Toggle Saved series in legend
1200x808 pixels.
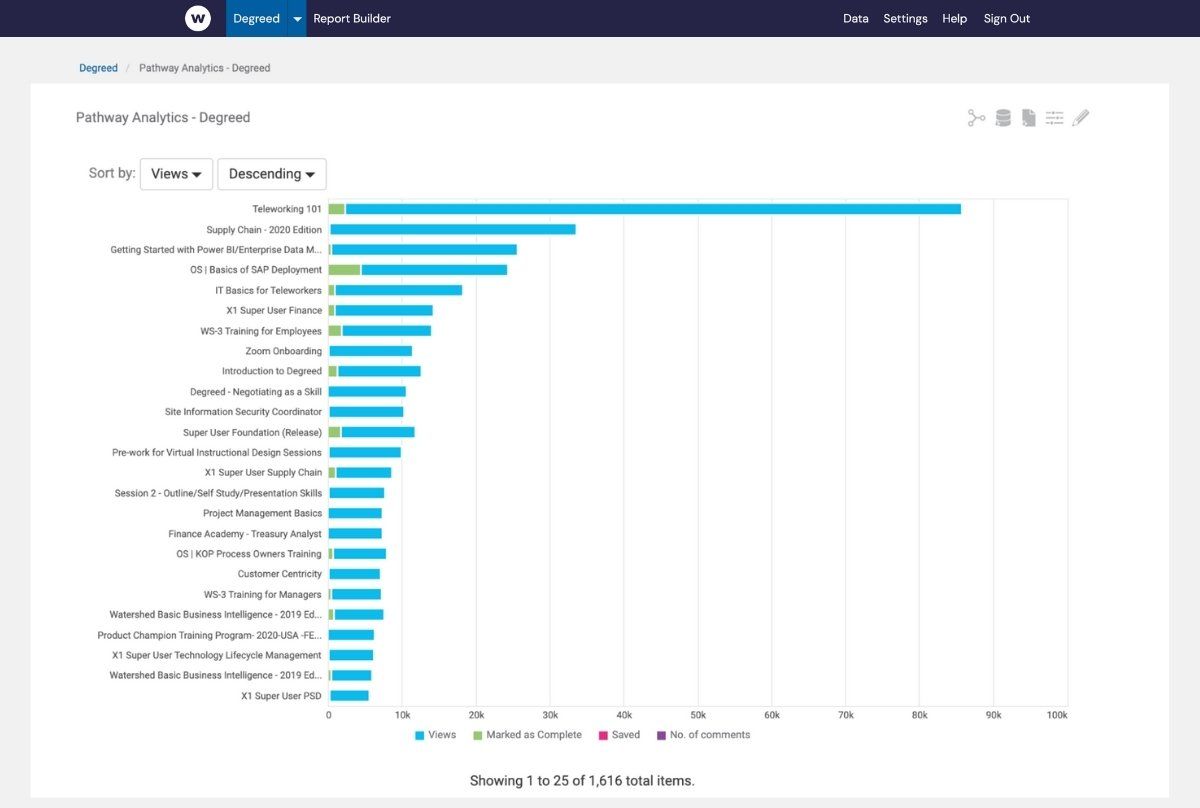619,735
